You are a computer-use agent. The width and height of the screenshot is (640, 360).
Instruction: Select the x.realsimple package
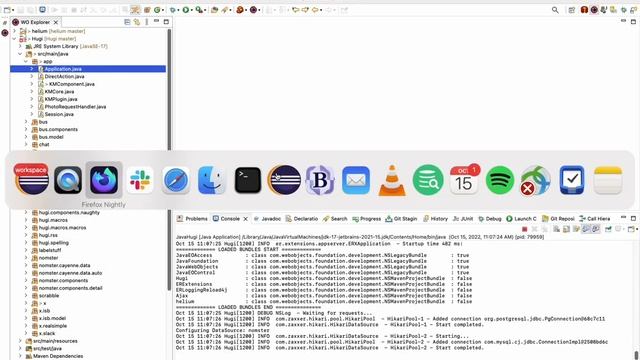point(53,326)
